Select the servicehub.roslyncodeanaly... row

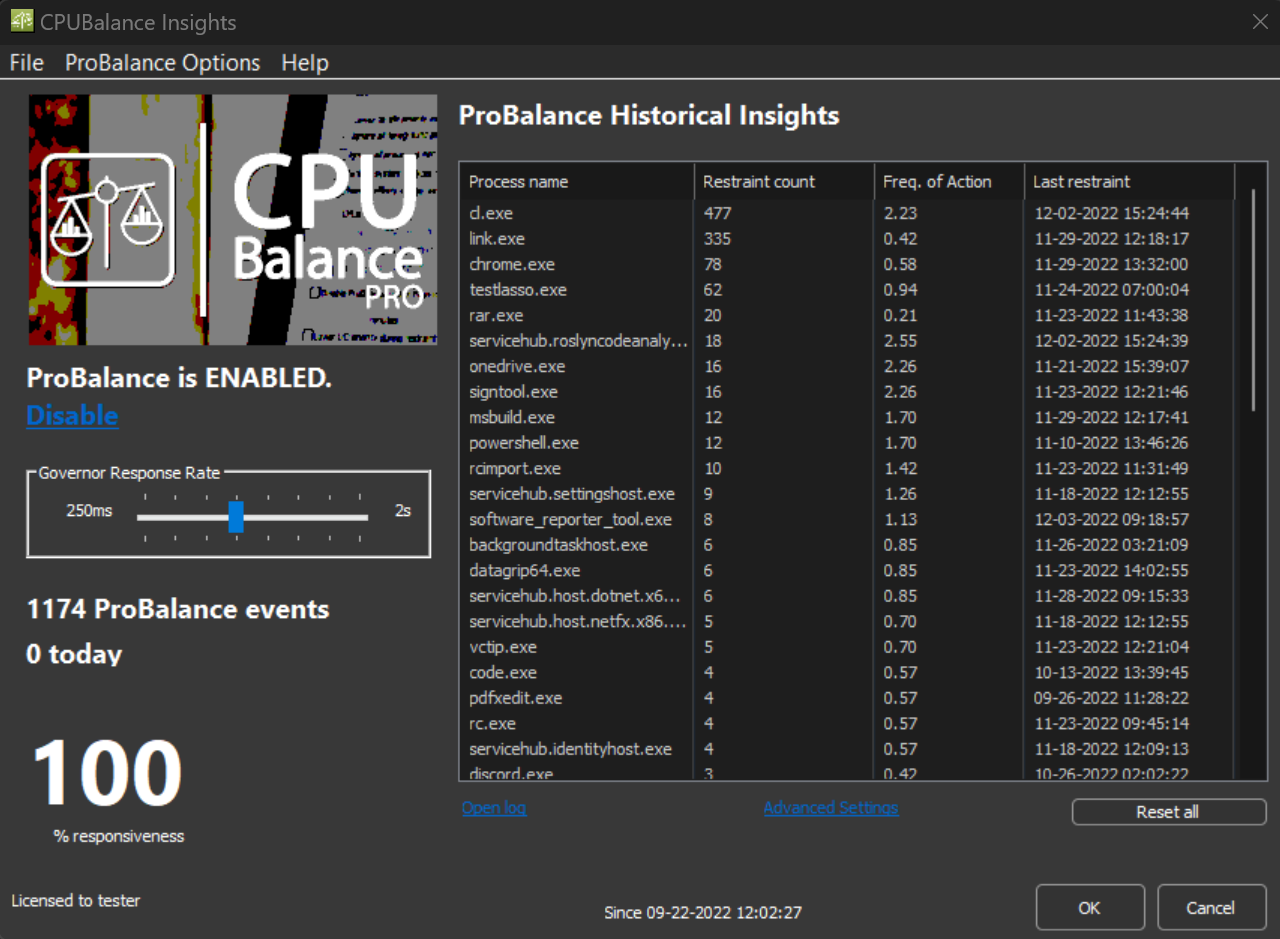847,341
